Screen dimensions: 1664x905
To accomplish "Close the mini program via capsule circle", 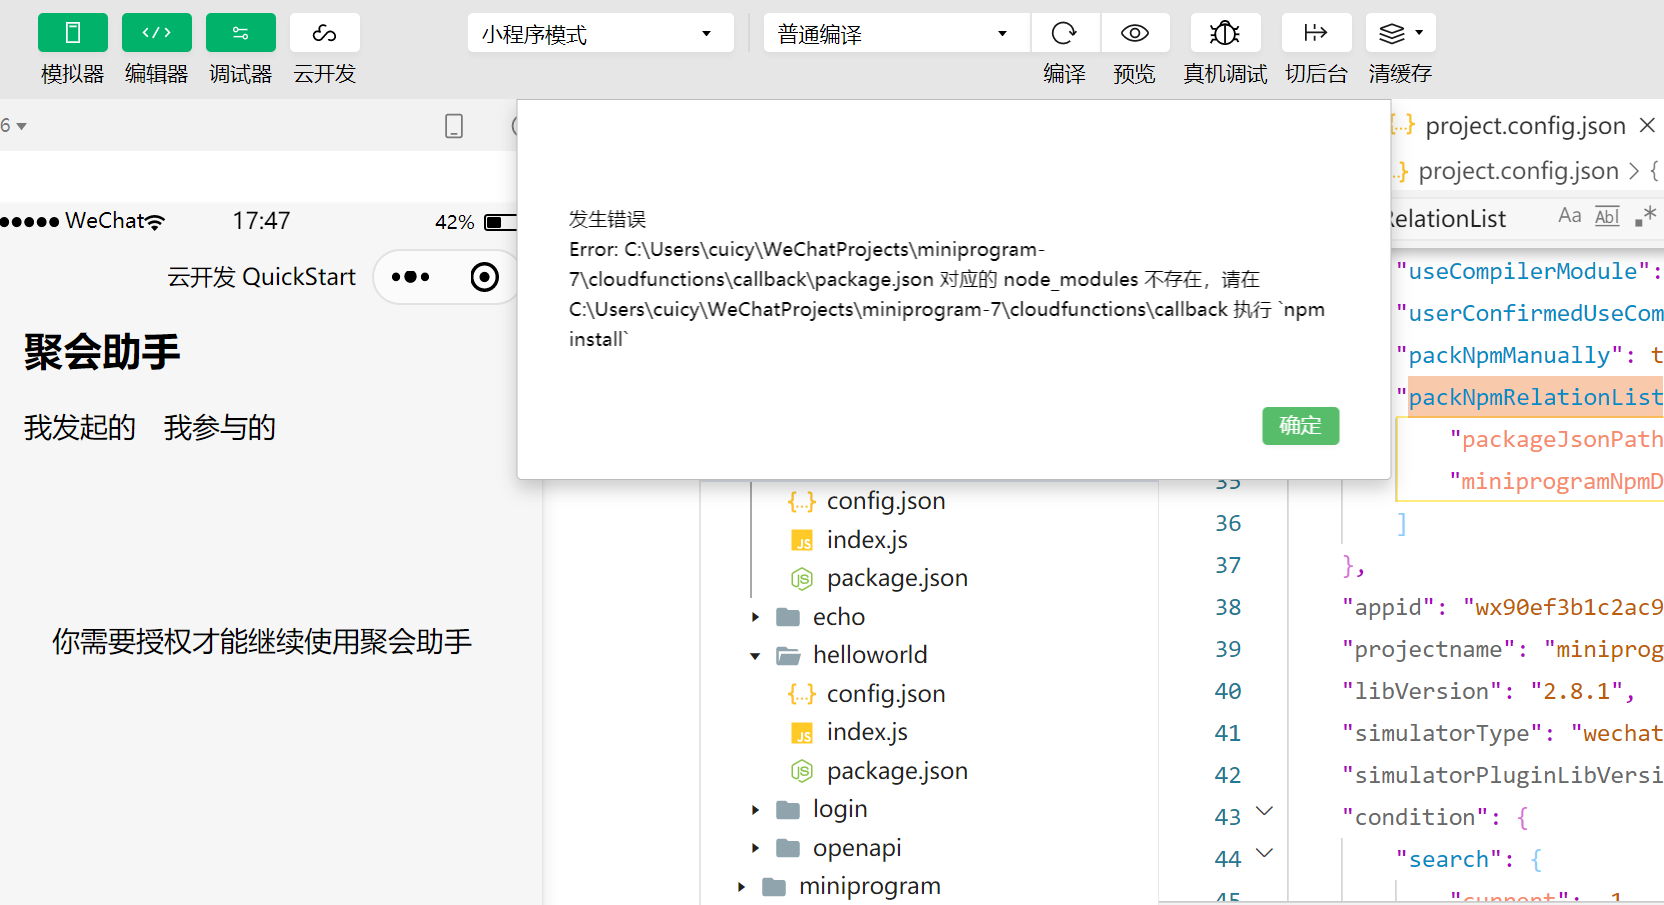I will (x=484, y=277).
